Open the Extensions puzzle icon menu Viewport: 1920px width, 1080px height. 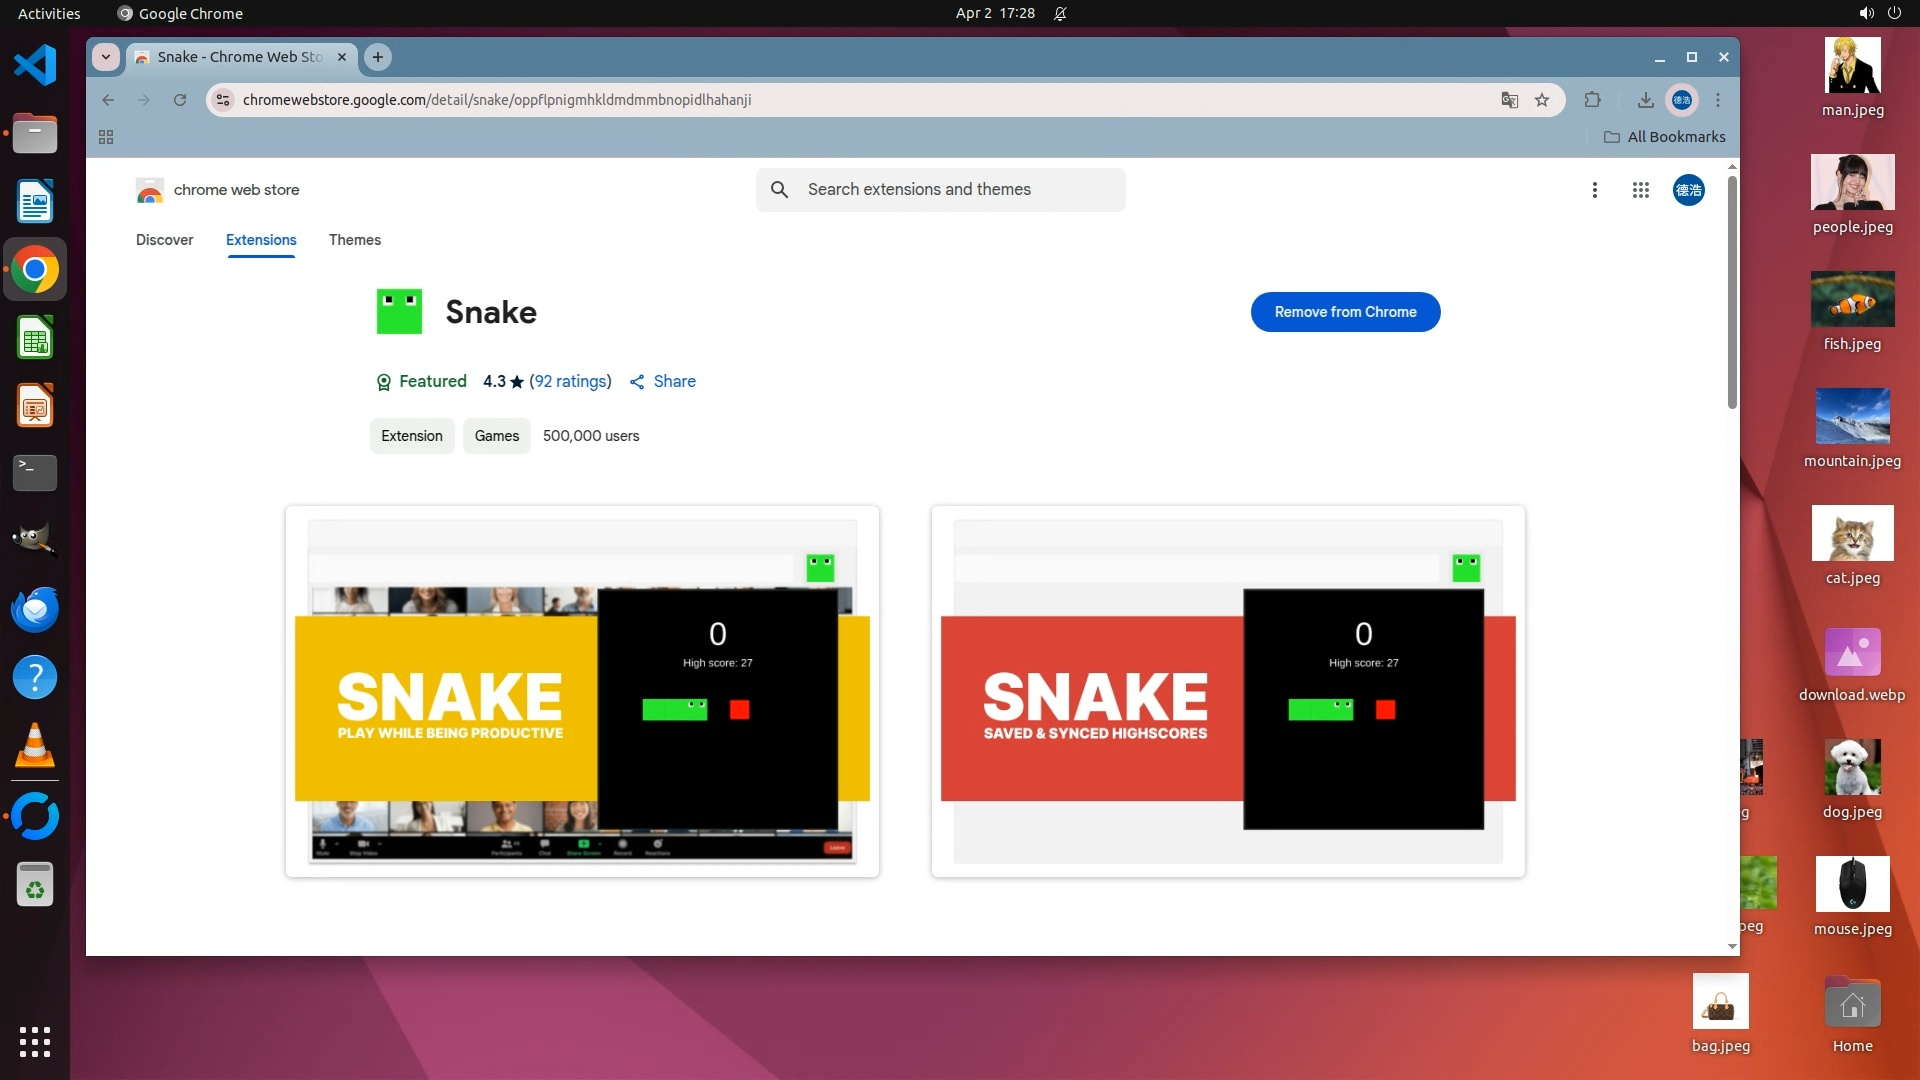(x=1593, y=100)
